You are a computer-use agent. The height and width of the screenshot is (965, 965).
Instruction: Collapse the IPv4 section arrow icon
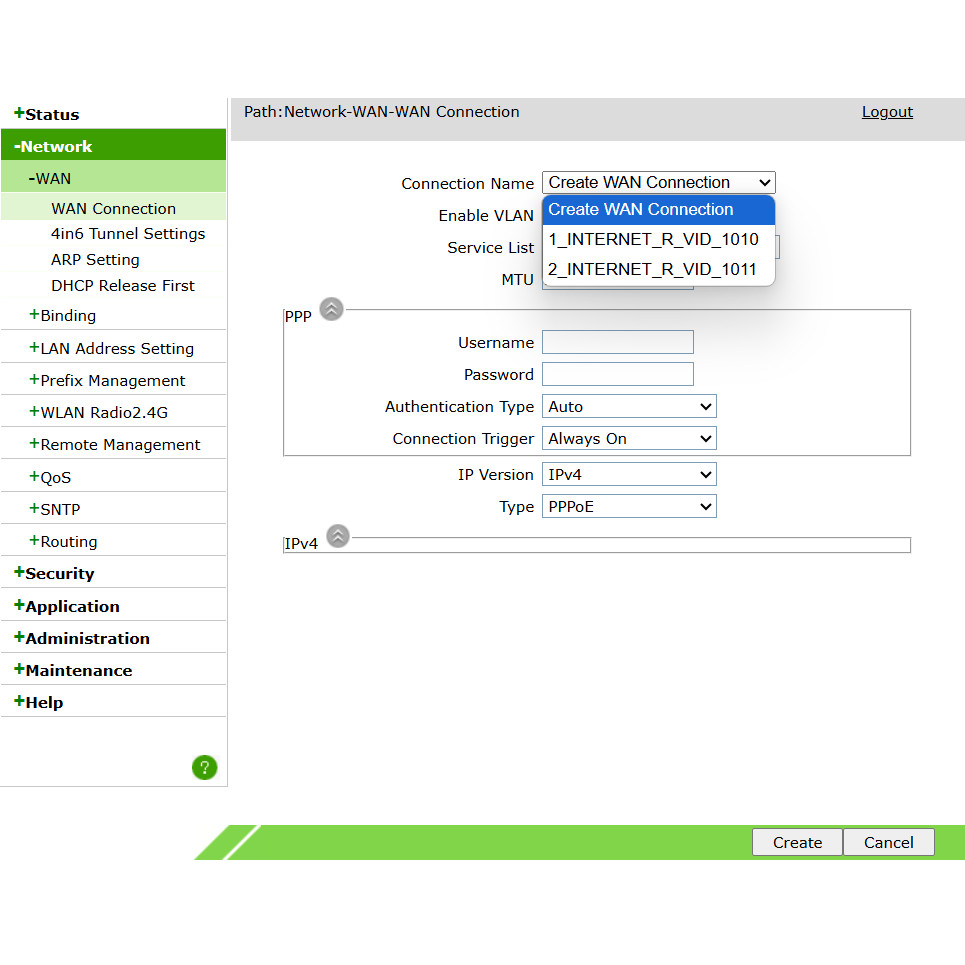[338, 537]
